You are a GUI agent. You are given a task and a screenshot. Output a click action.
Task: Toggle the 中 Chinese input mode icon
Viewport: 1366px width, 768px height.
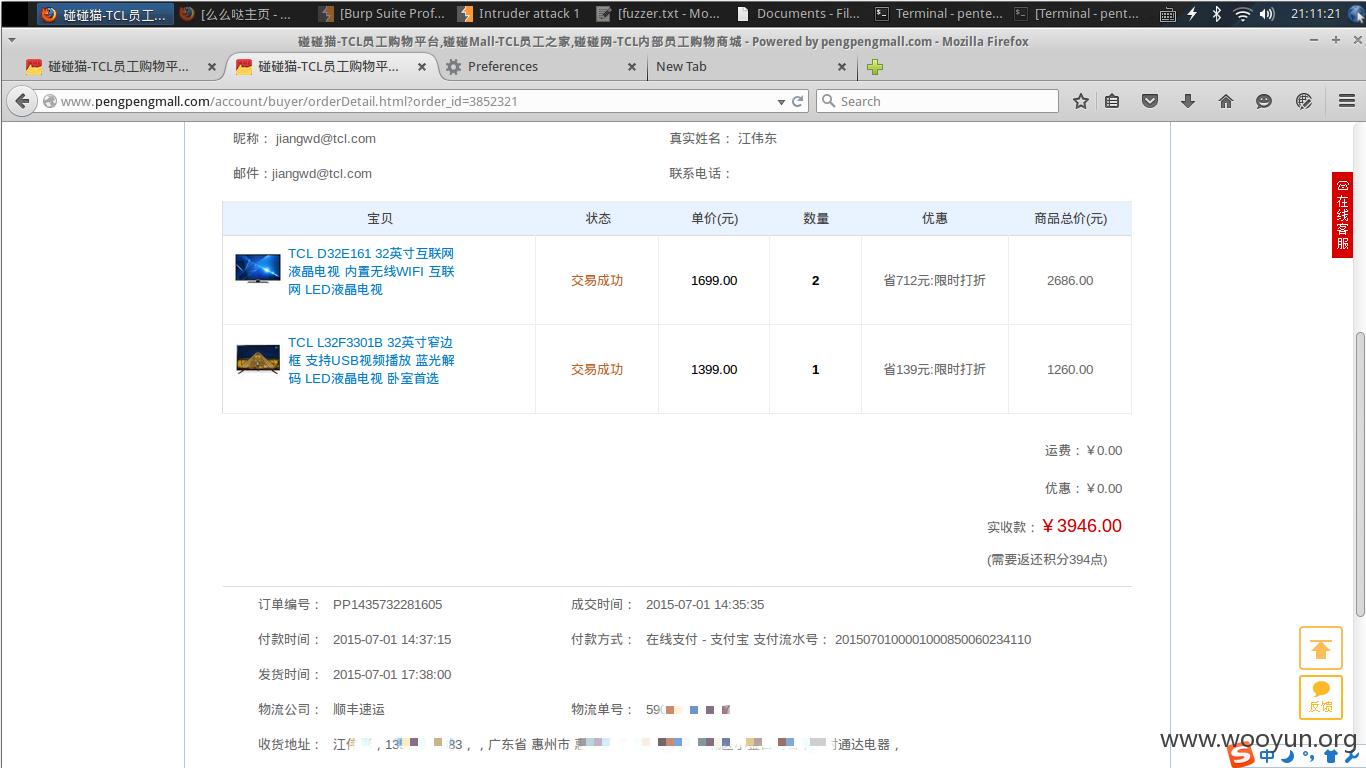pos(1268,756)
